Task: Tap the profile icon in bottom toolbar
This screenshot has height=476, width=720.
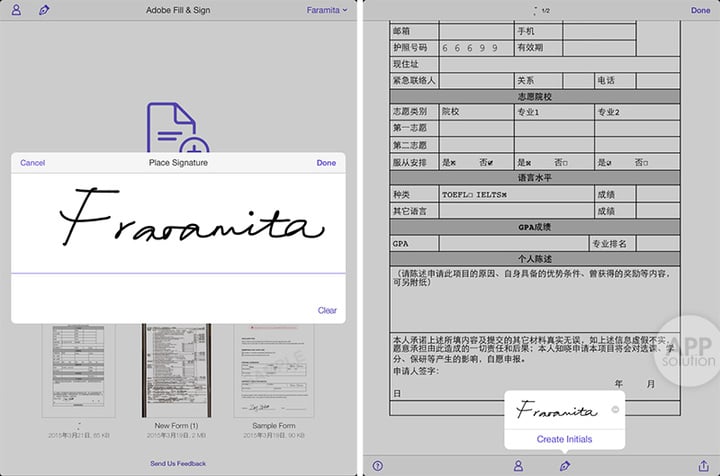Action: tap(518, 465)
